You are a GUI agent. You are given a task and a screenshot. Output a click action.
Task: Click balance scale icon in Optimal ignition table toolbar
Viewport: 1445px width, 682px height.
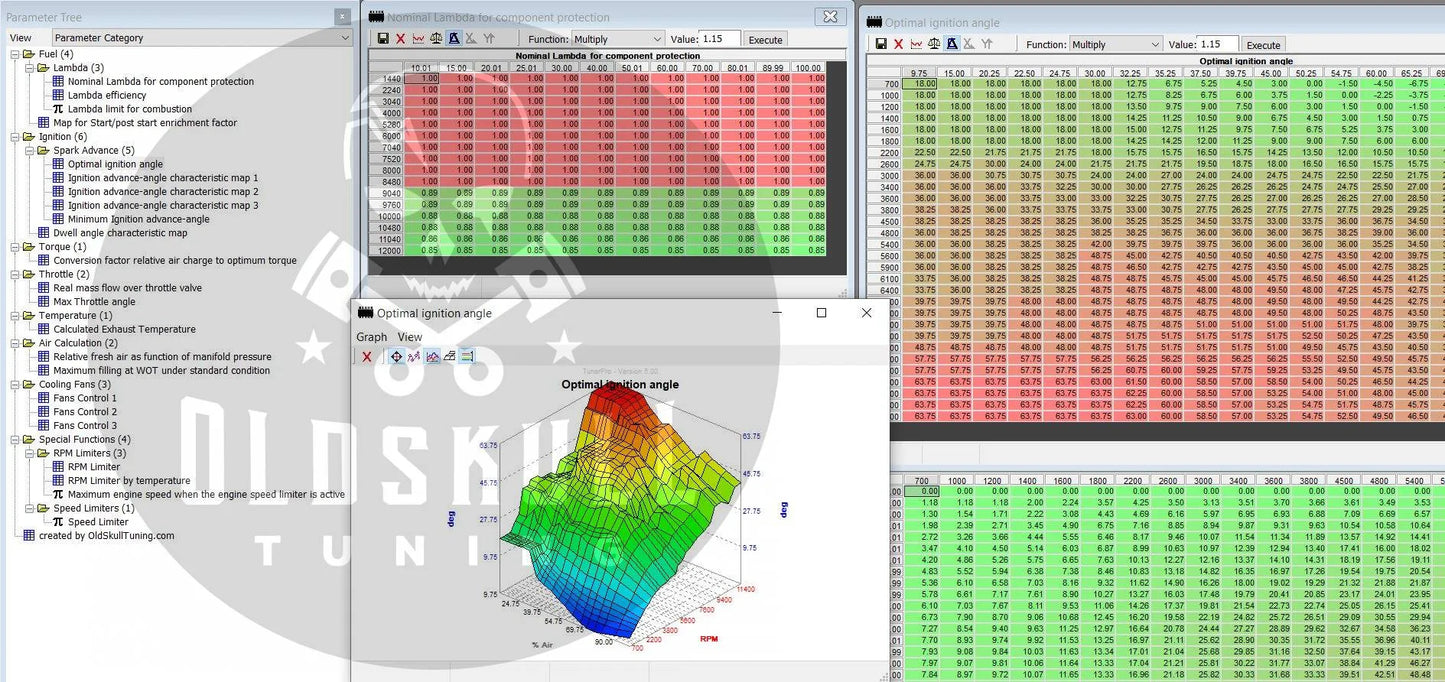point(934,44)
